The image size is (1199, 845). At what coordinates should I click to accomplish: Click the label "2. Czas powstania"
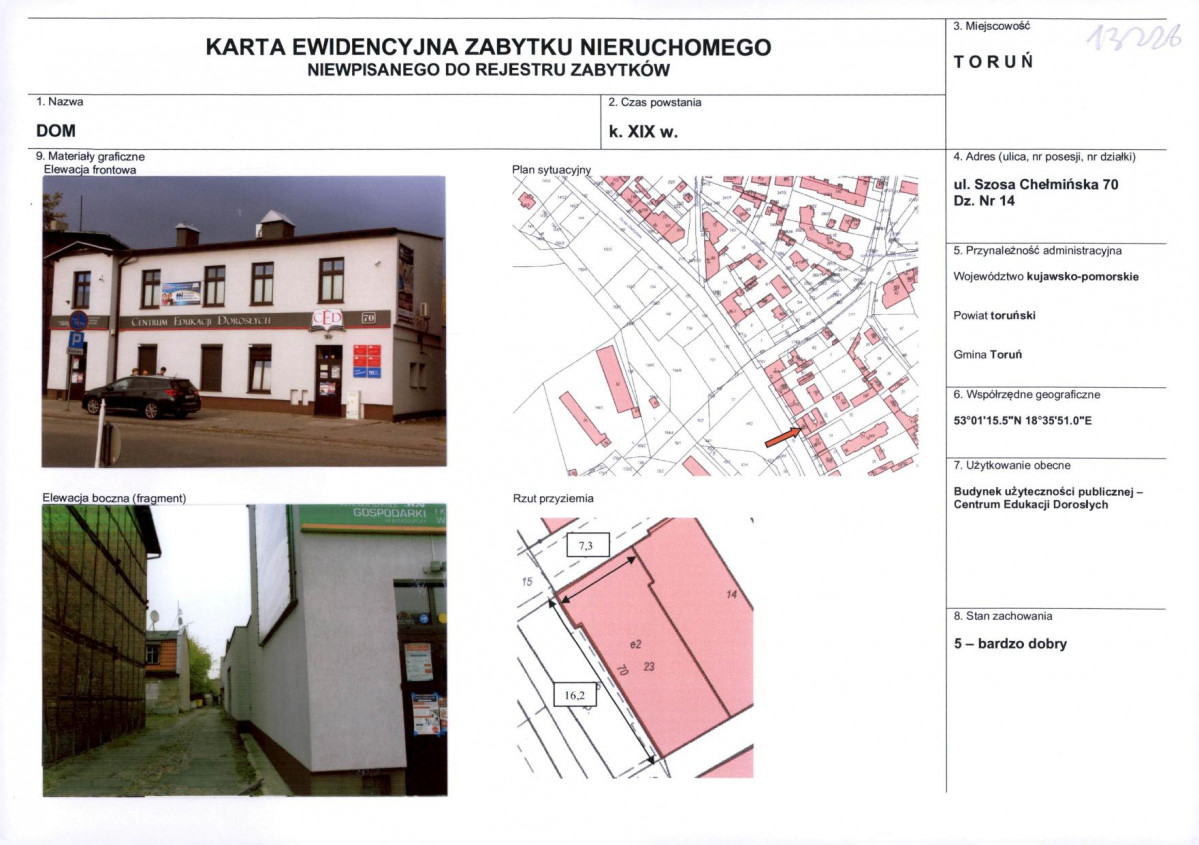pos(655,102)
